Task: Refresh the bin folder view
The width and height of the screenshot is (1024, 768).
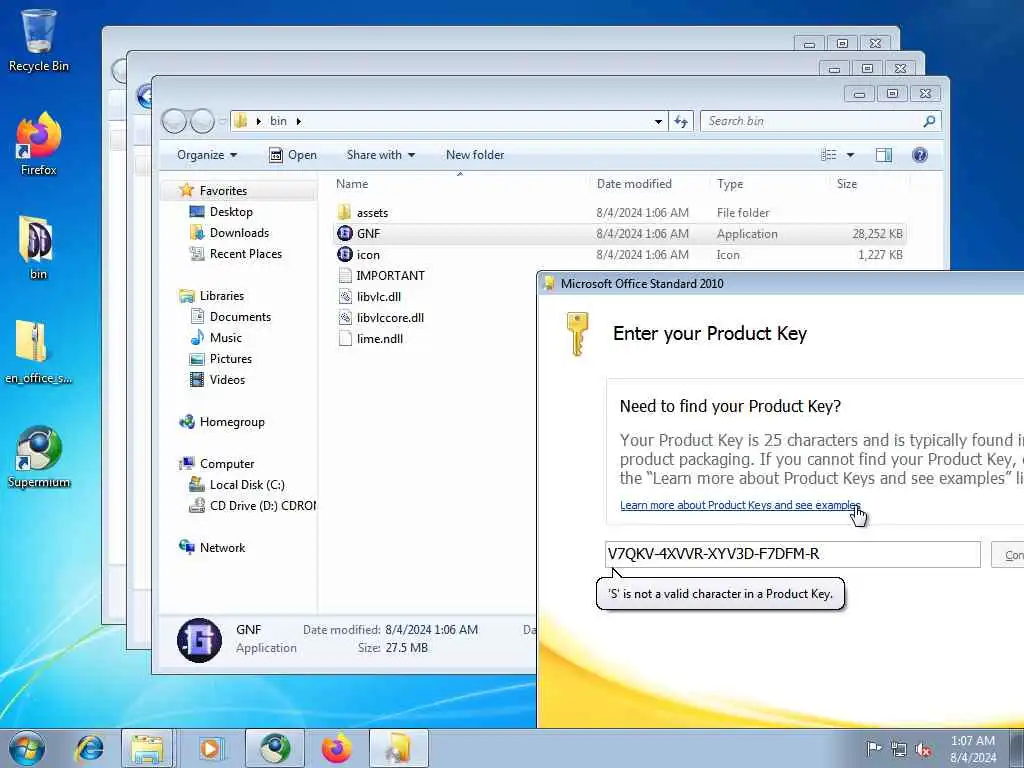Action: (681, 121)
